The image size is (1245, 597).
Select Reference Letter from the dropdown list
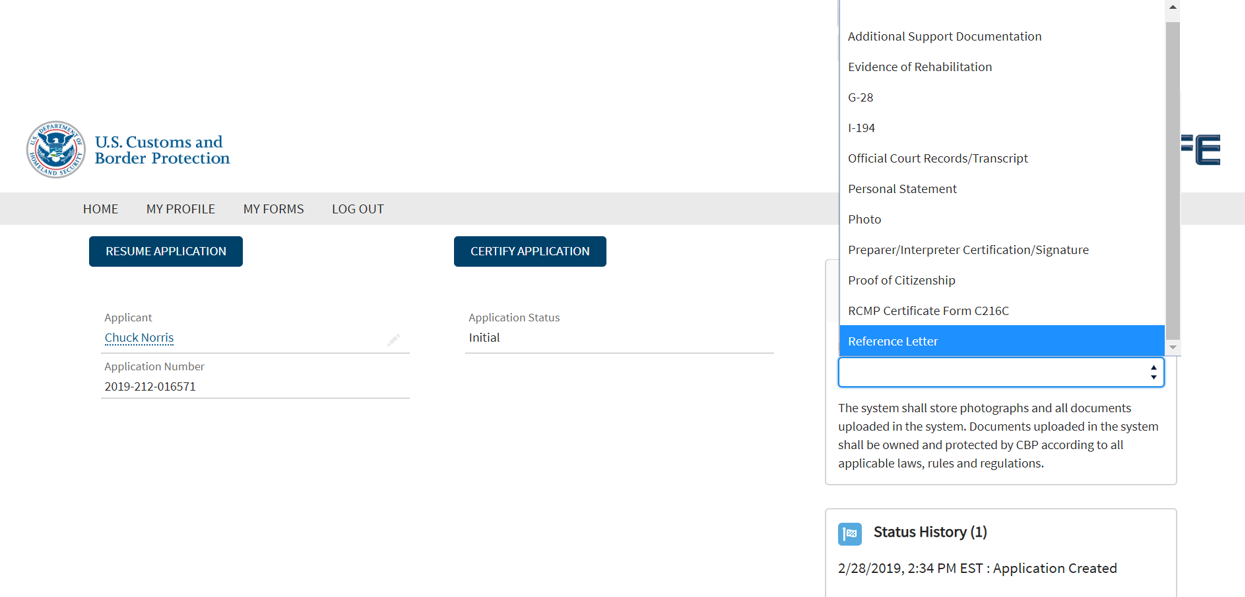point(893,341)
